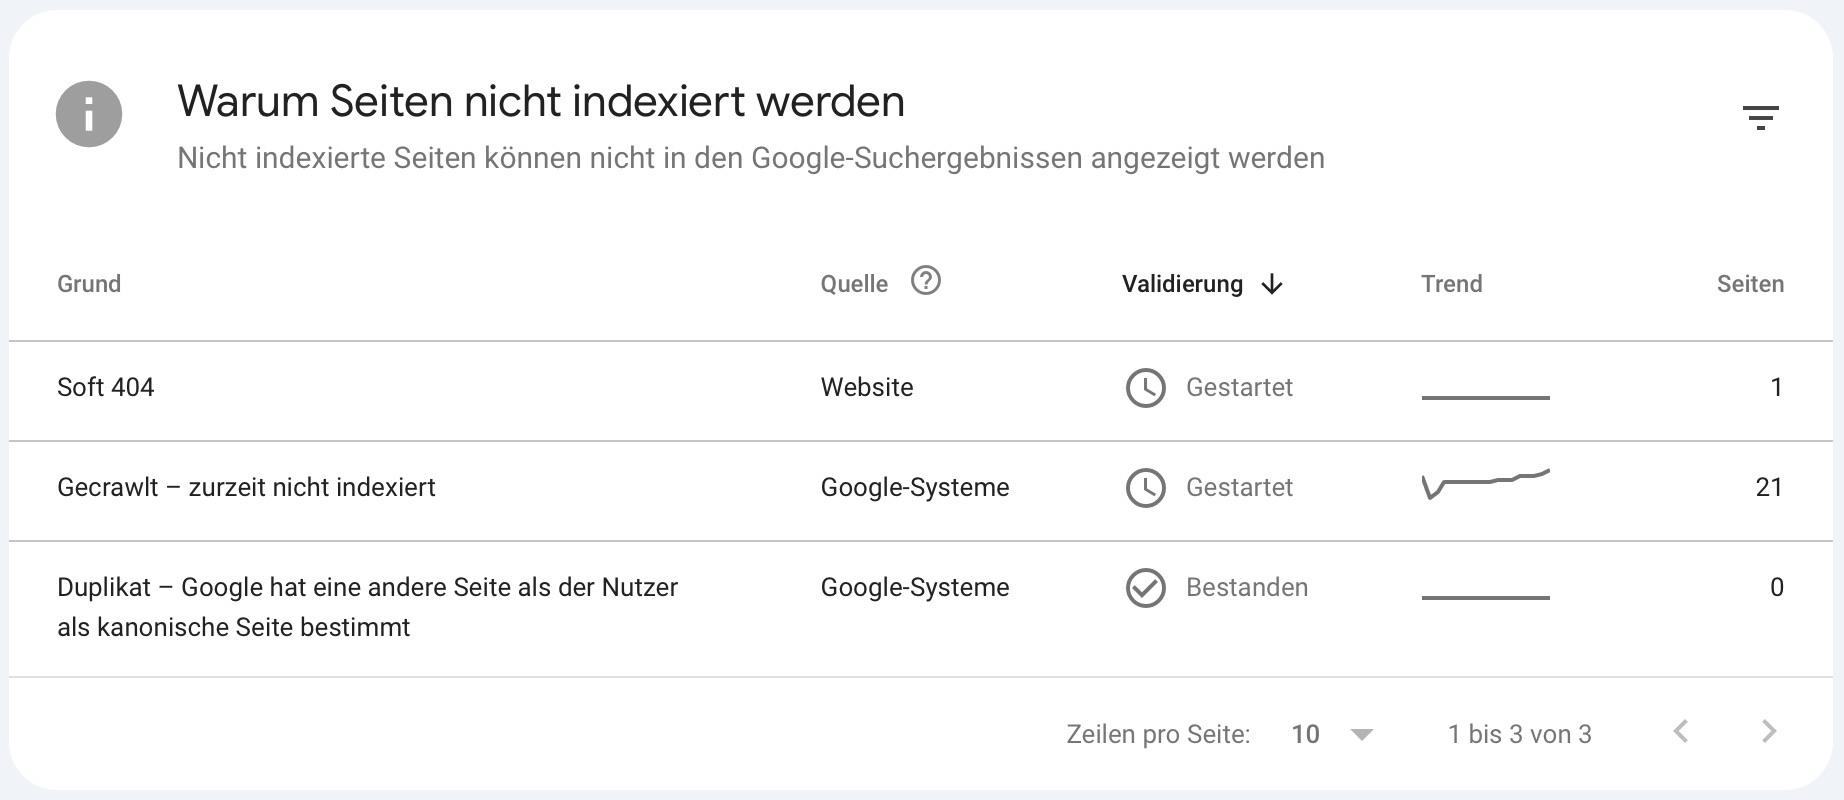1844x800 pixels.
Task: Click the trend line in Duplikat row
Action: [1486, 597]
